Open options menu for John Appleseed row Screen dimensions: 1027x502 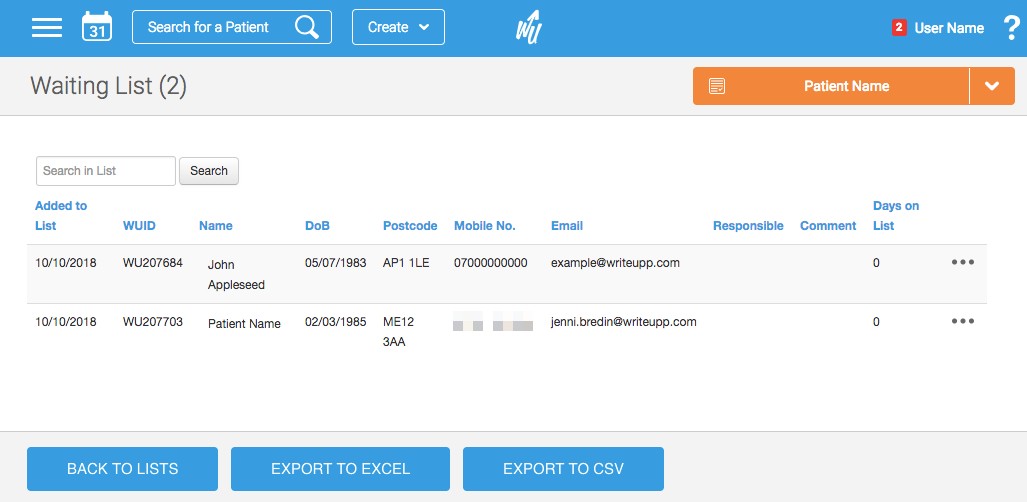click(962, 263)
